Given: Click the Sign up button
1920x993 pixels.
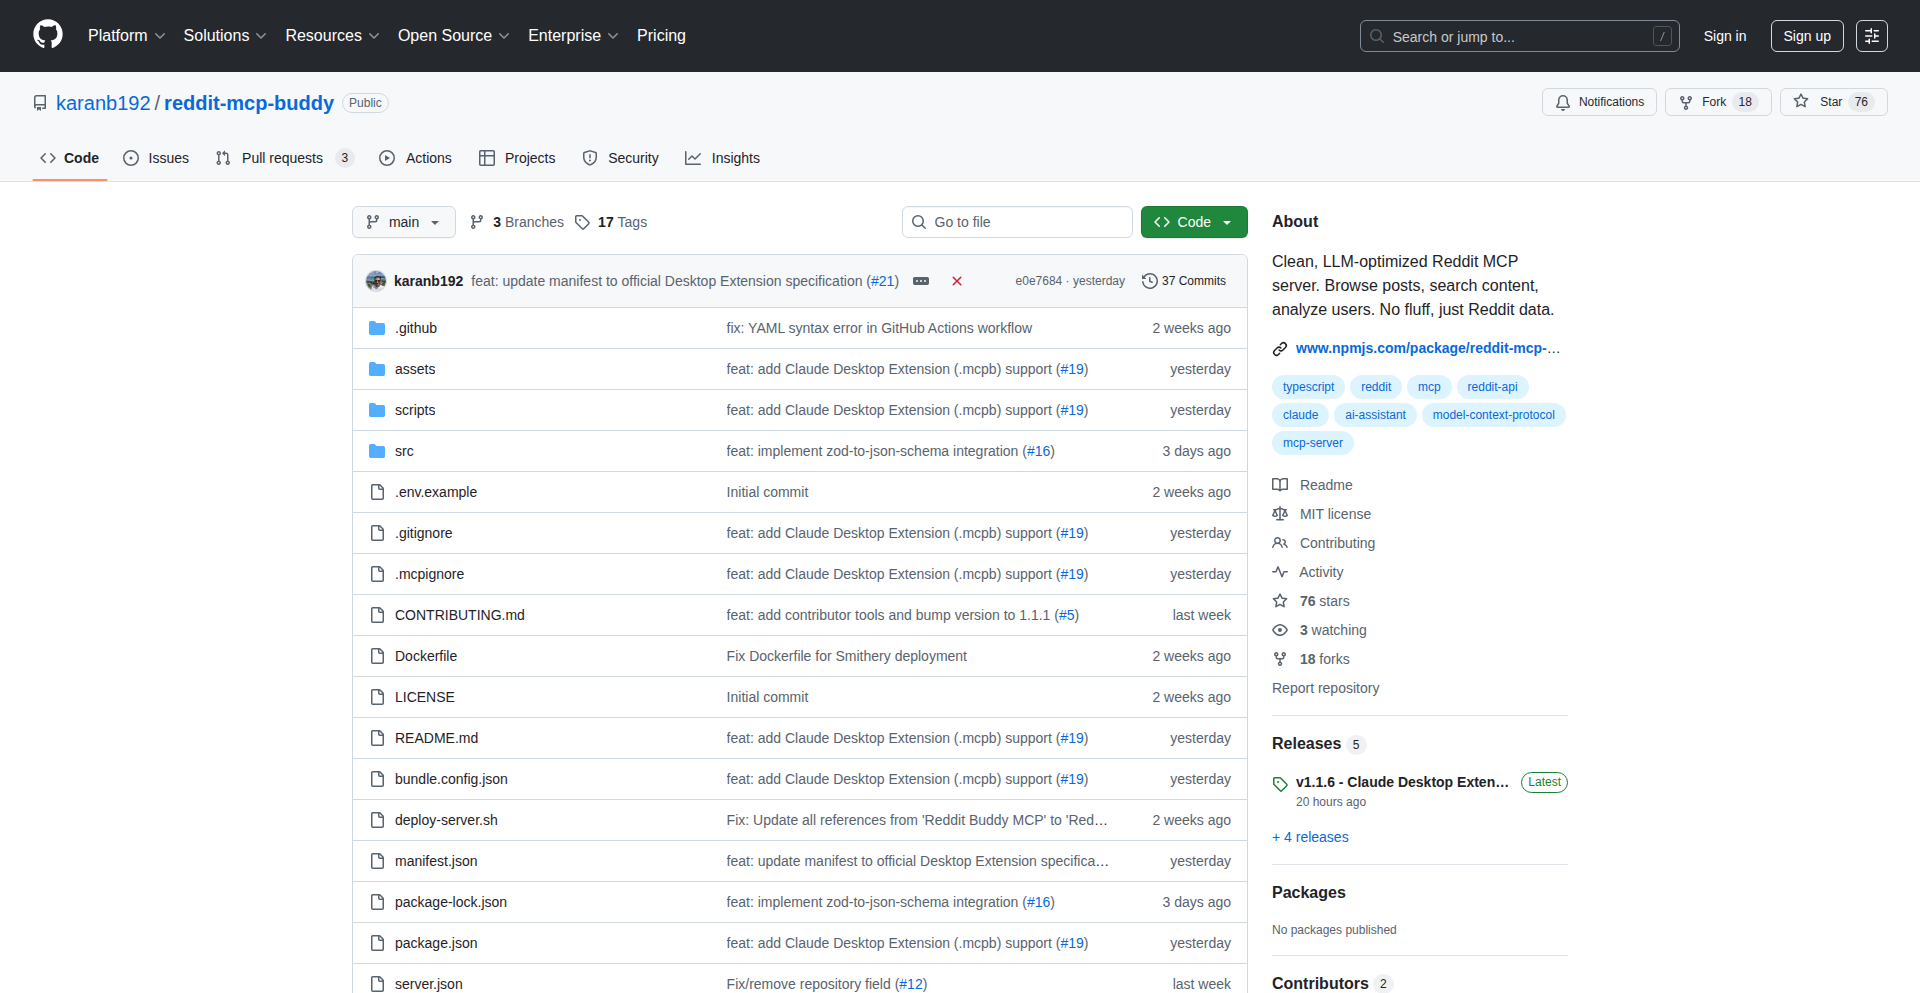Looking at the screenshot, I should click(x=1806, y=36).
